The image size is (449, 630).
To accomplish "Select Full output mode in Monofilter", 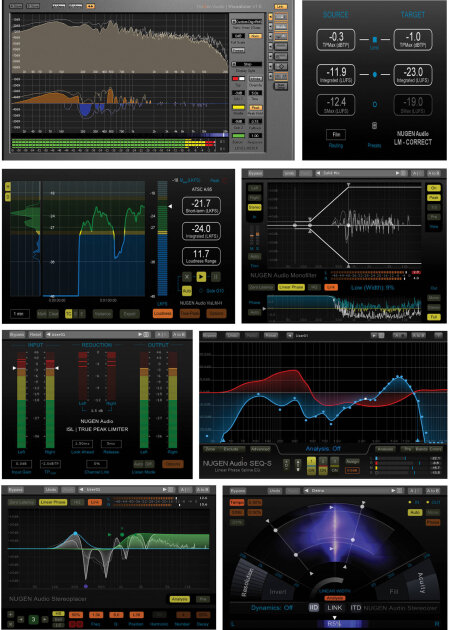I will [x=433, y=317].
